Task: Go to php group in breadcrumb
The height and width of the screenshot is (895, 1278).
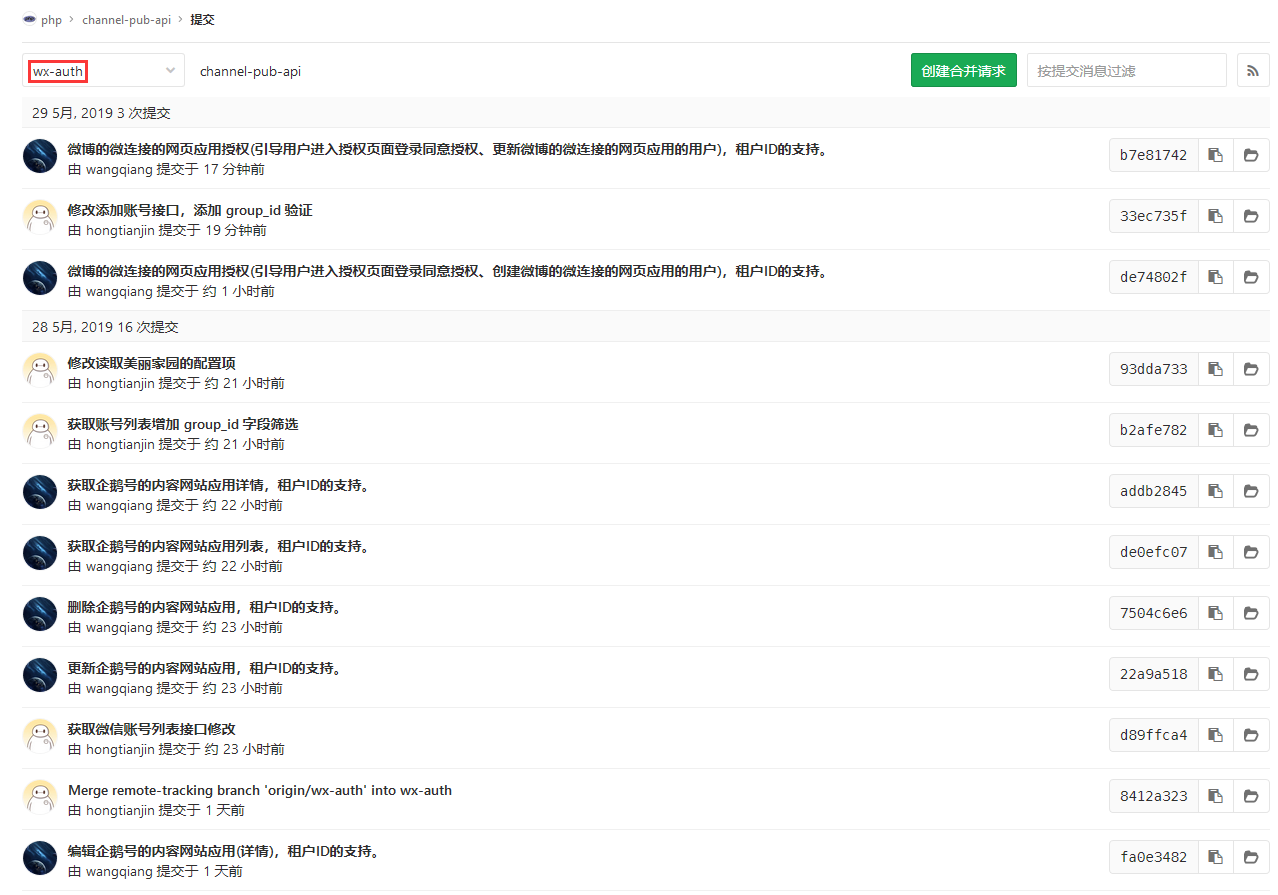Action: click(x=51, y=19)
